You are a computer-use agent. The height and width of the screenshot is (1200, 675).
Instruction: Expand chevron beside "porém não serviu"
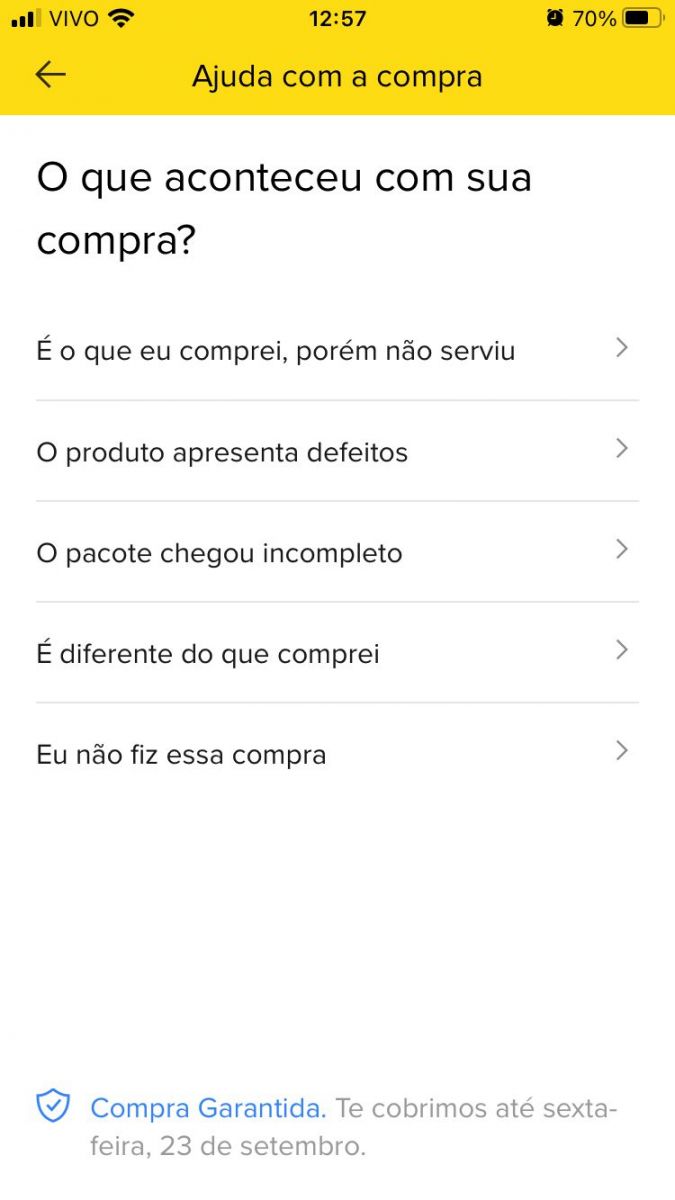(622, 348)
